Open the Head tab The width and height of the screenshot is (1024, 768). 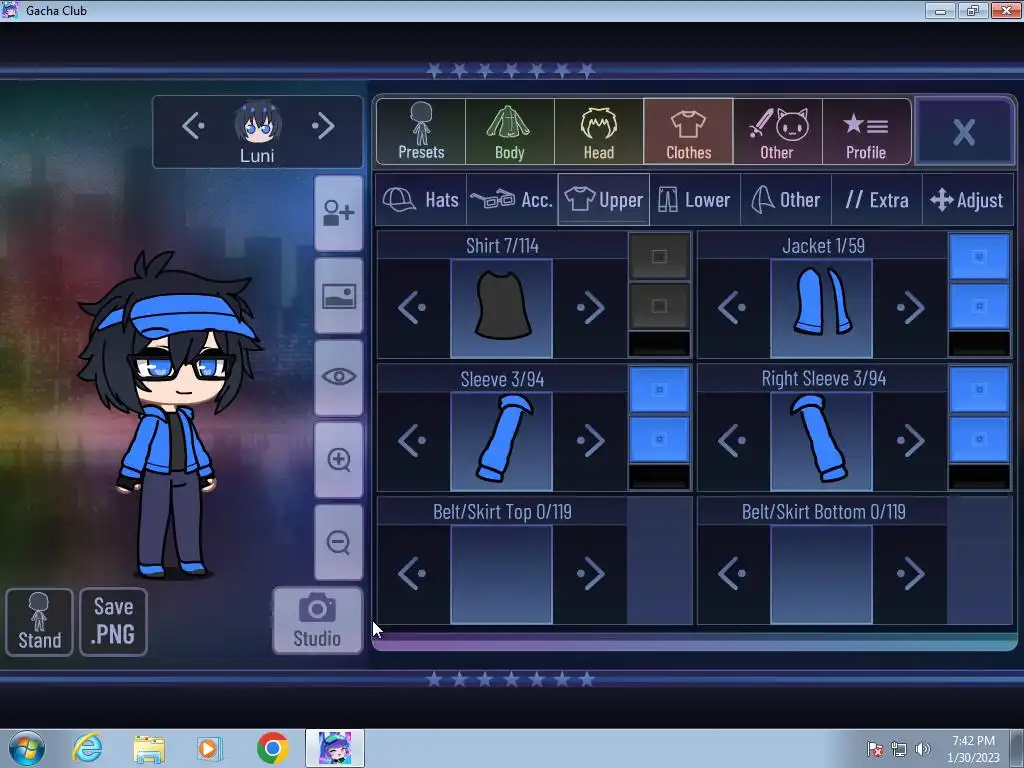(x=599, y=131)
